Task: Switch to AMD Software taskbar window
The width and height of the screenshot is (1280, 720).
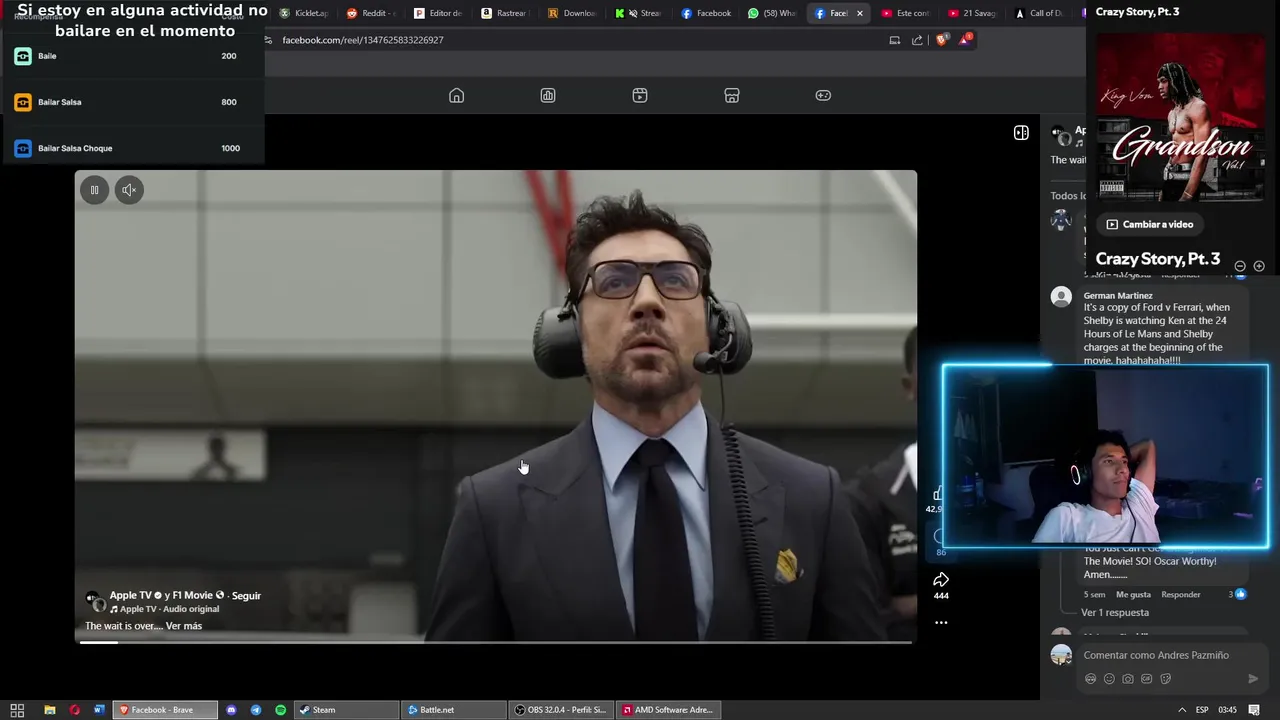Action: coord(668,710)
